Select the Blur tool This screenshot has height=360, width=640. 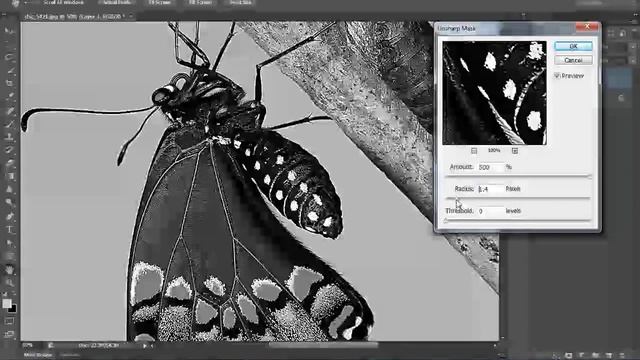[x=9, y=189]
